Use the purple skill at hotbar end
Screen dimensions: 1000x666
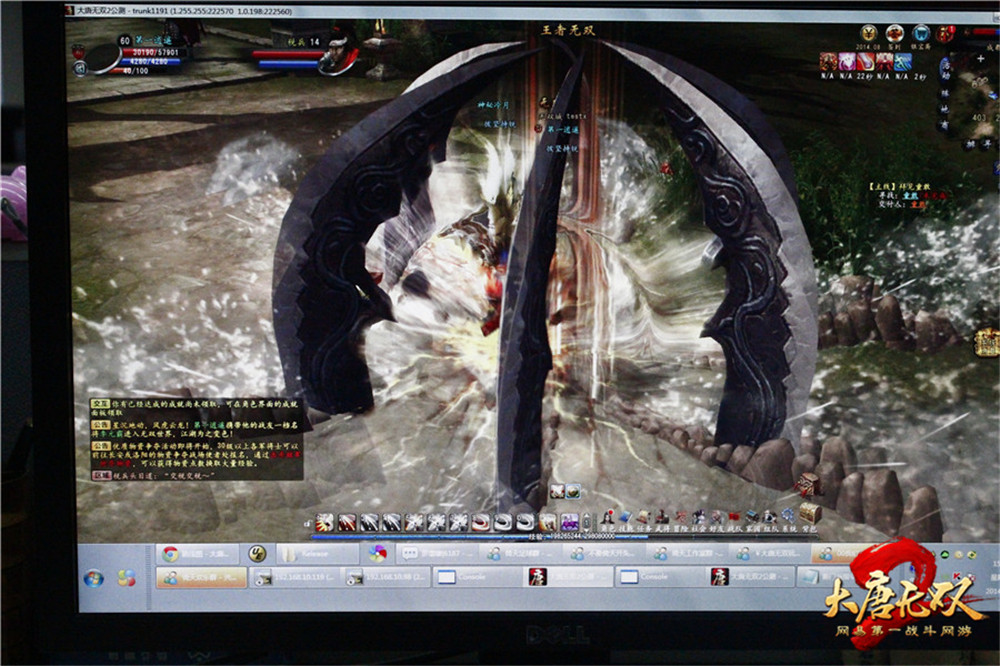point(570,522)
